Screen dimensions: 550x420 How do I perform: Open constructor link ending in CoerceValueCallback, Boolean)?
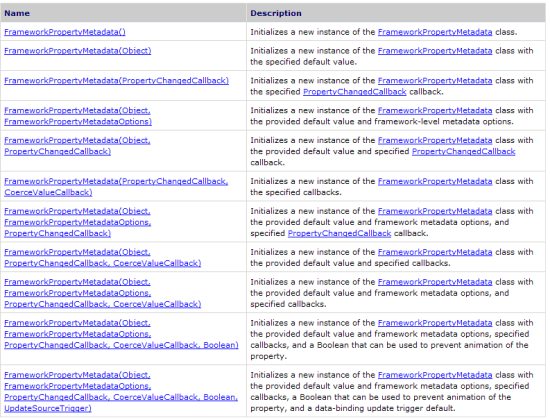tap(121, 334)
